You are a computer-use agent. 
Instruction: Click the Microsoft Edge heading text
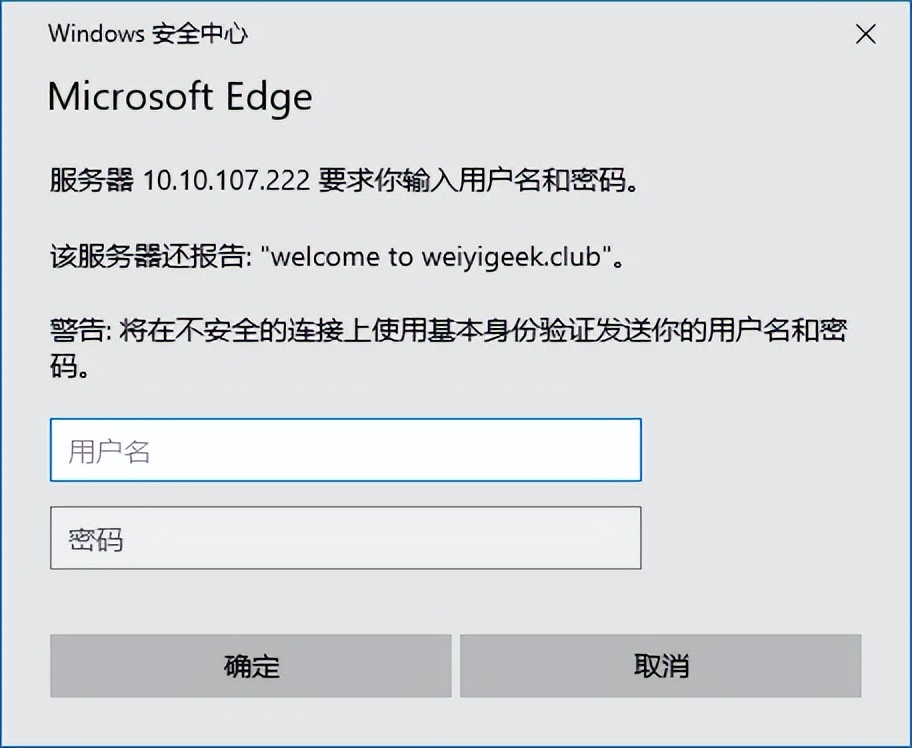[x=180, y=97]
